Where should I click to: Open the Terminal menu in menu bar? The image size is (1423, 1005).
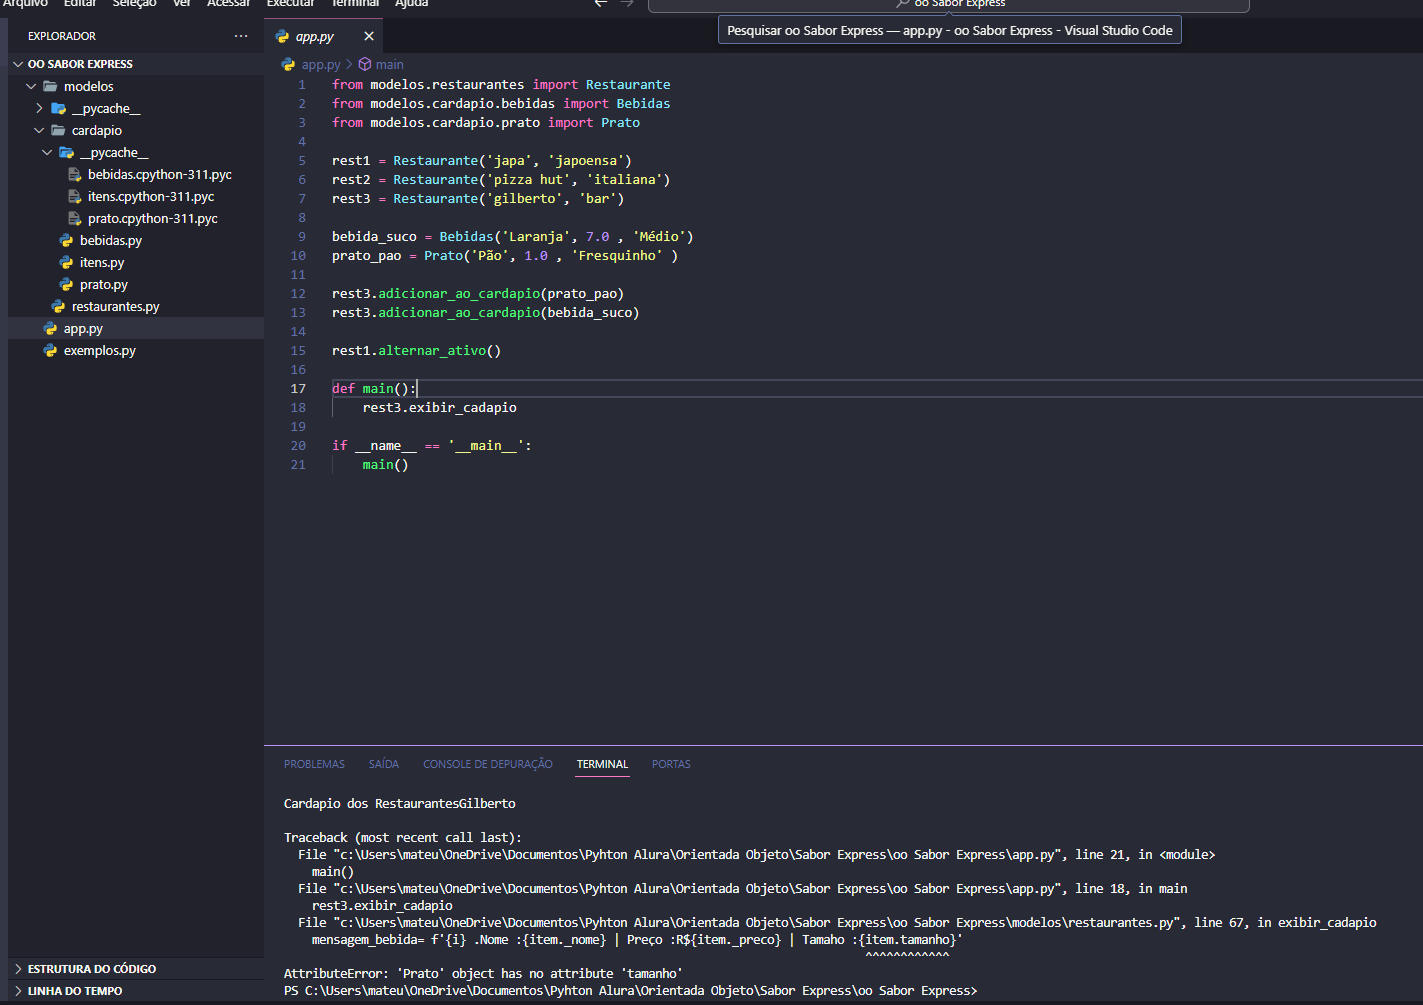(x=355, y=4)
